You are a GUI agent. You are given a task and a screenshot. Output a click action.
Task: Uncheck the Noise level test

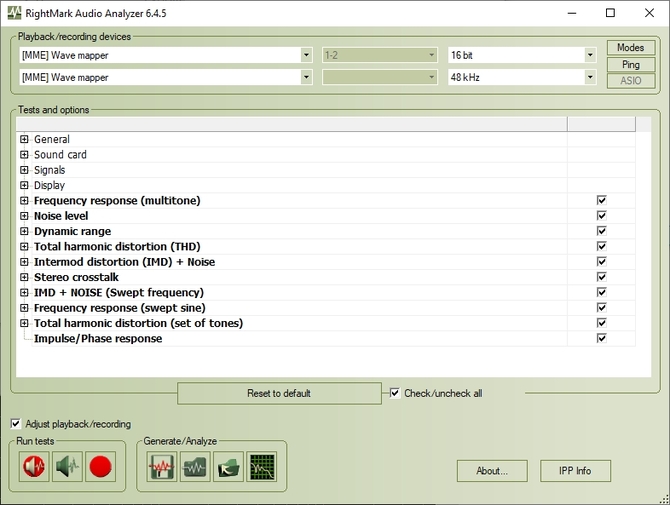pyautogui.click(x=602, y=216)
